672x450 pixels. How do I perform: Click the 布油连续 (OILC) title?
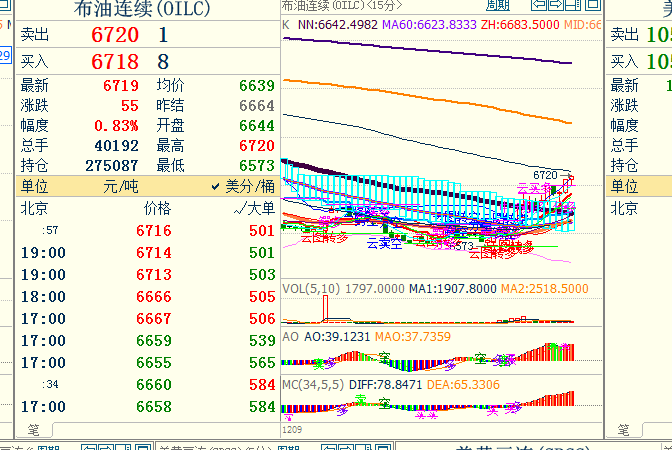pyautogui.click(x=144, y=9)
